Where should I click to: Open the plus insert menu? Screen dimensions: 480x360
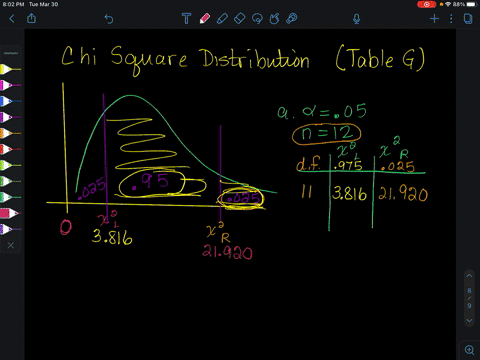tap(434, 19)
